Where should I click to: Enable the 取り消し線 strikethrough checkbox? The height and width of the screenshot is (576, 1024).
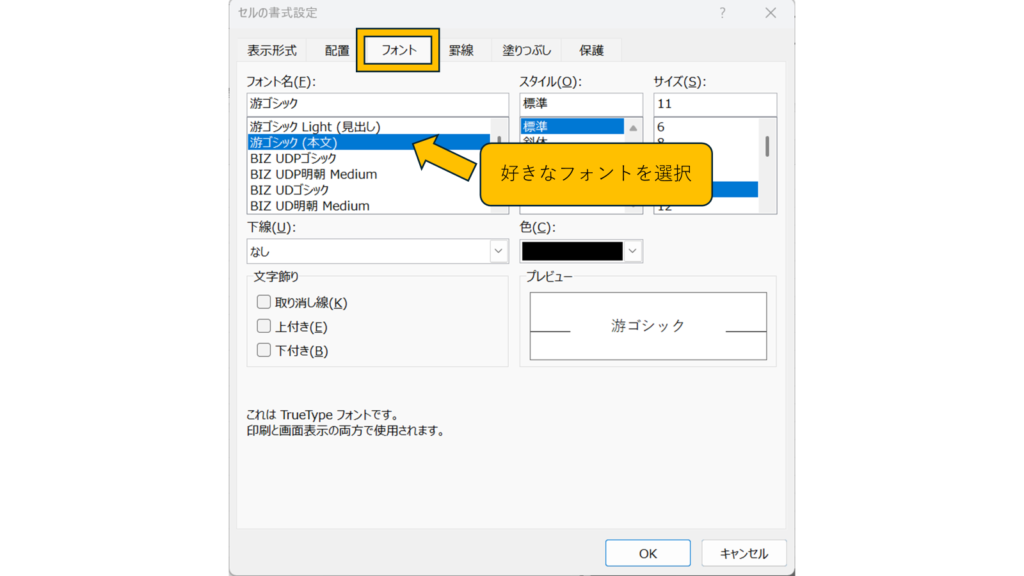(x=264, y=302)
